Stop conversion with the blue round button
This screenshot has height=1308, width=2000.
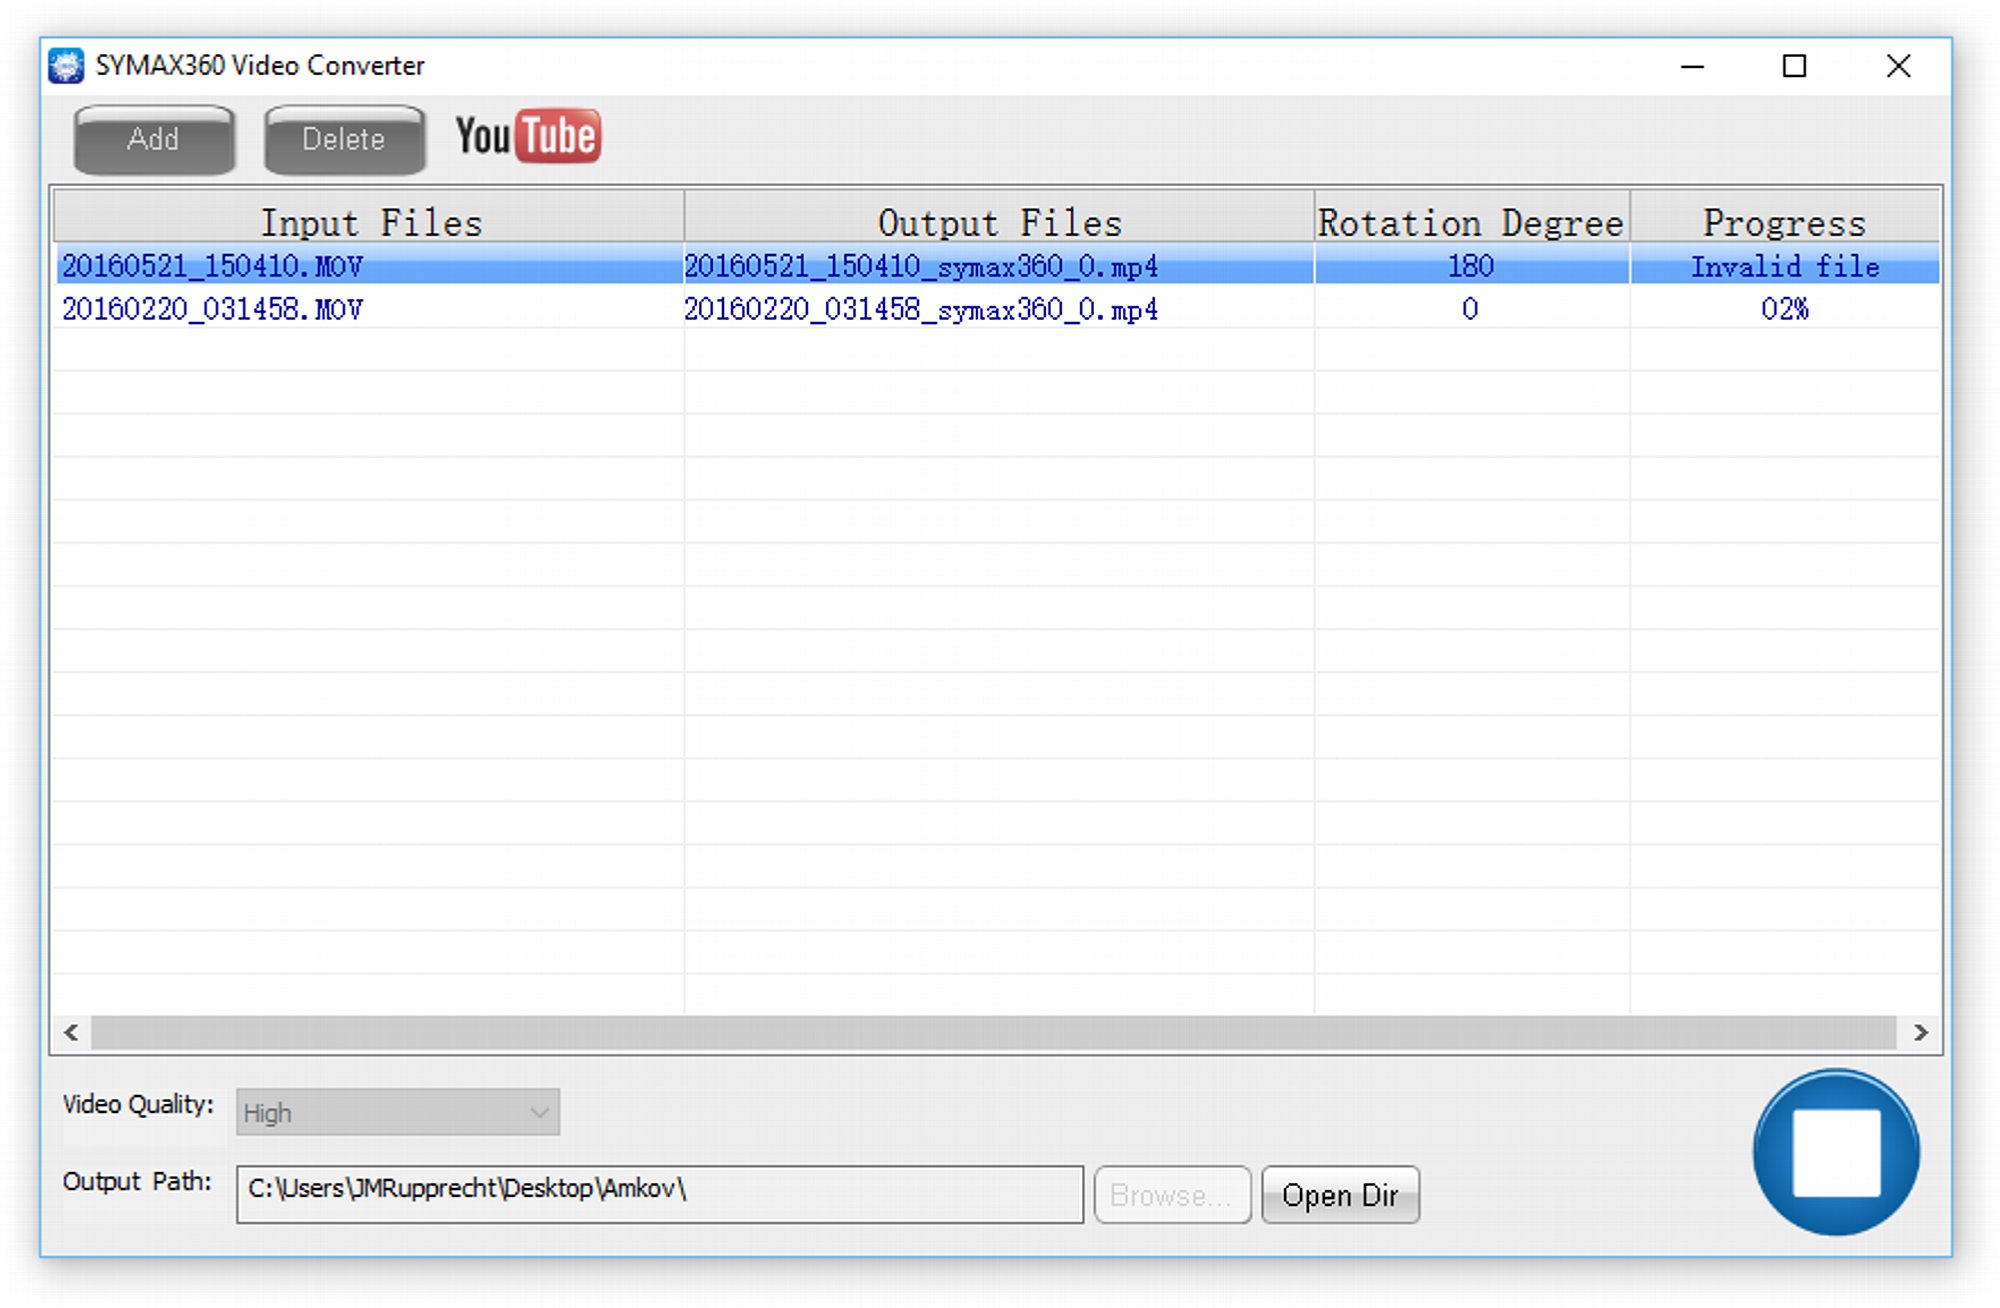point(1836,1152)
